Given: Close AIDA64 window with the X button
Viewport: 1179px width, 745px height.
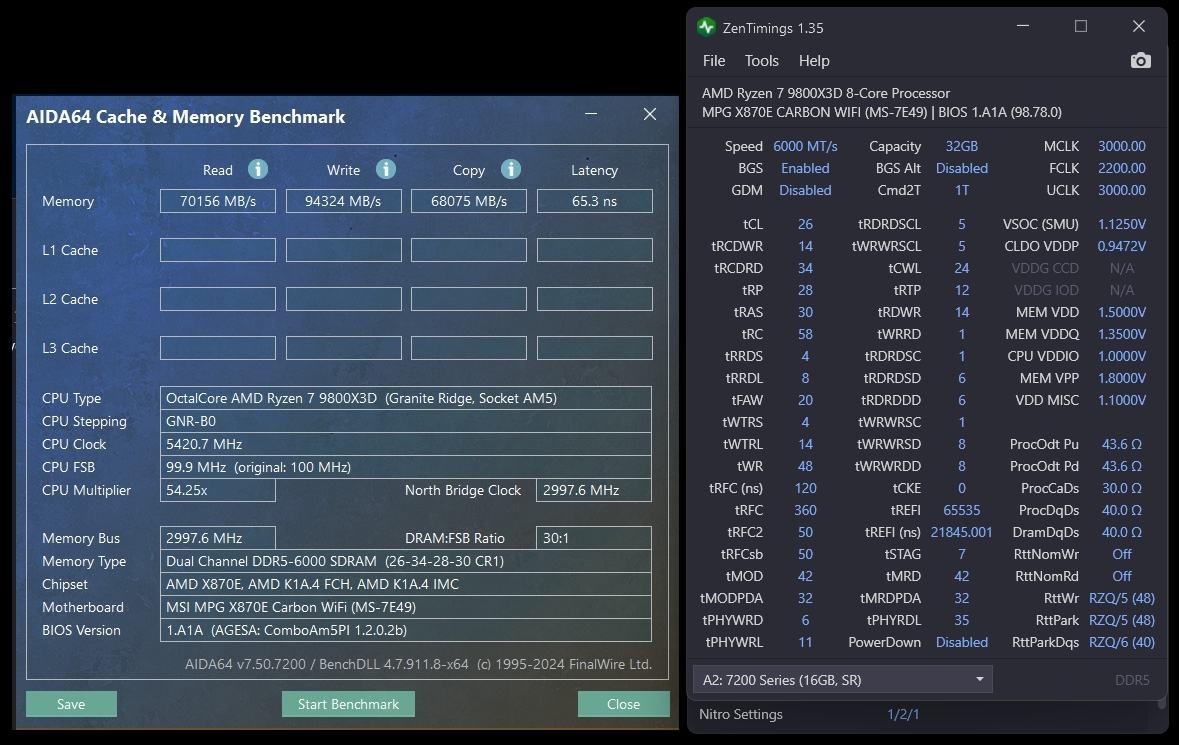Looking at the screenshot, I should (650, 114).
